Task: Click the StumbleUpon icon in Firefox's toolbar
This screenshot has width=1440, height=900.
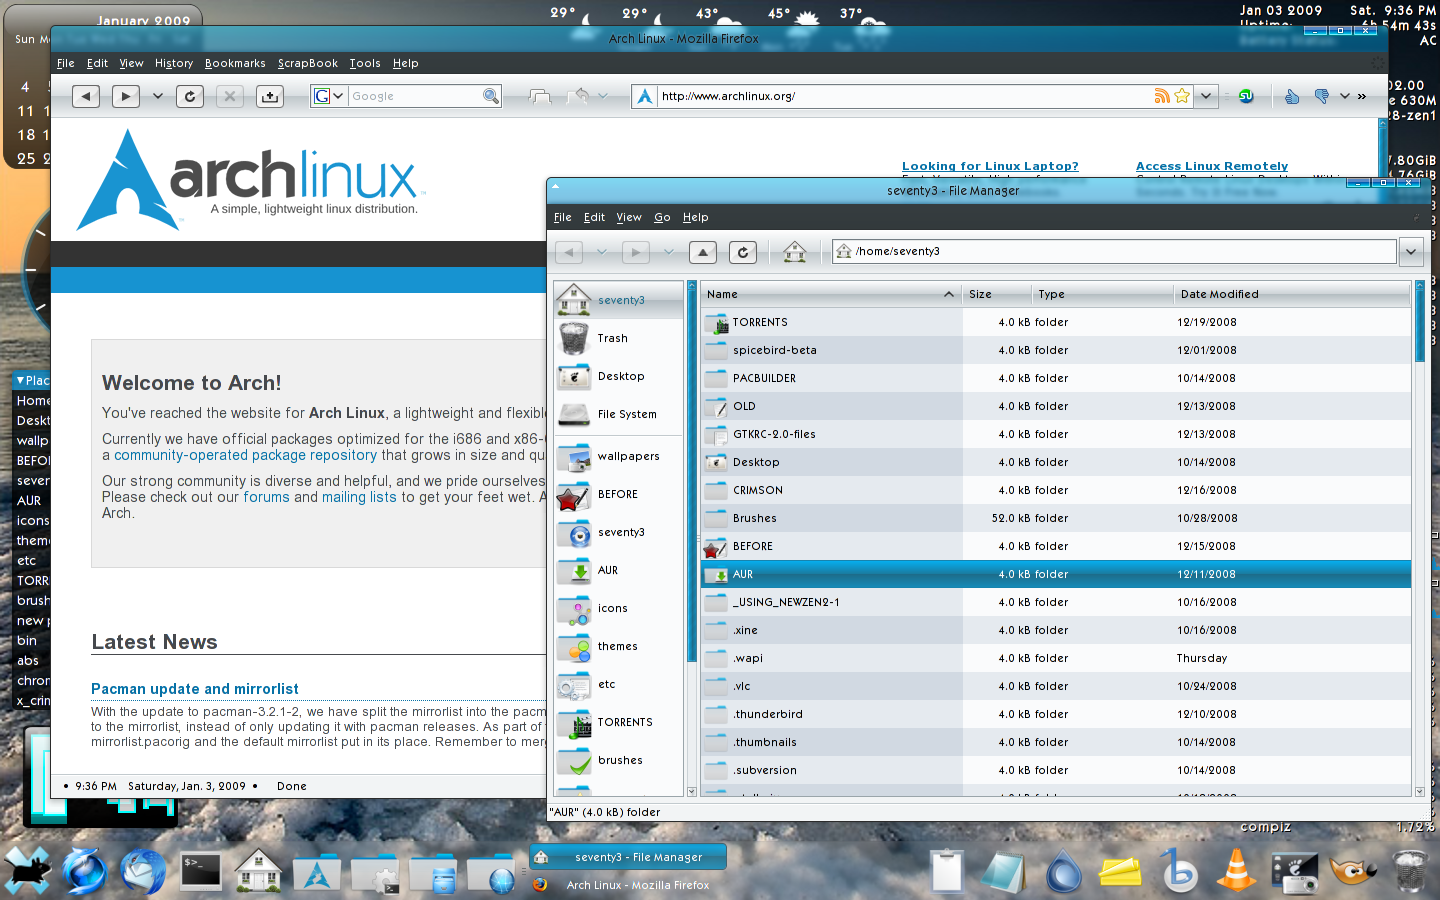Action: click(x=1246, y=96)
